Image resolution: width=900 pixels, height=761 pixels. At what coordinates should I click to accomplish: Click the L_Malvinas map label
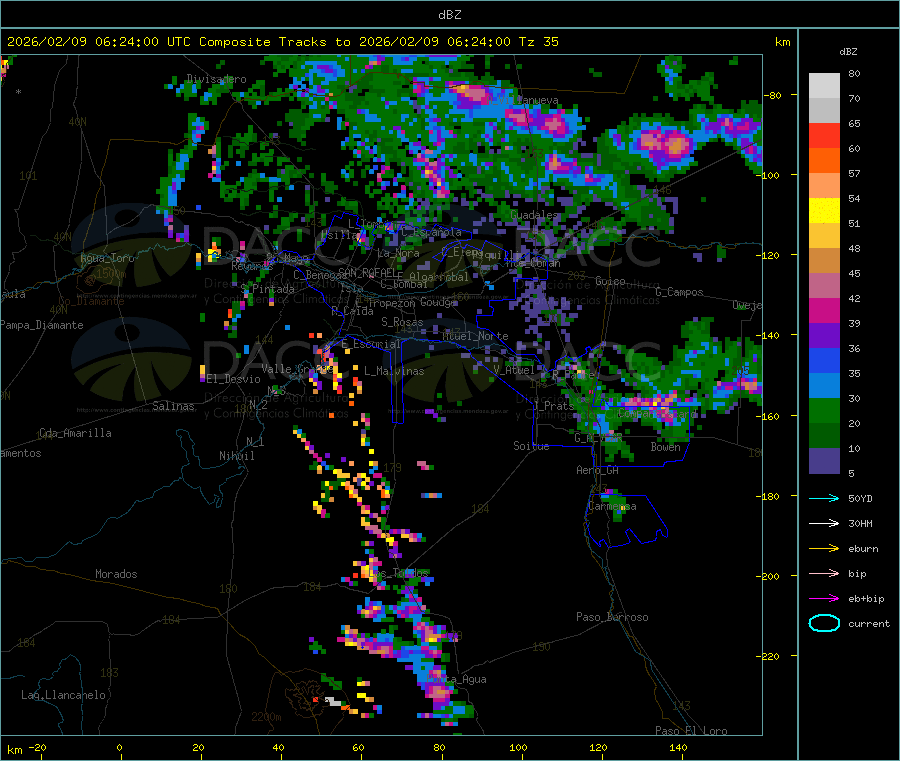[x=394, y=371]
